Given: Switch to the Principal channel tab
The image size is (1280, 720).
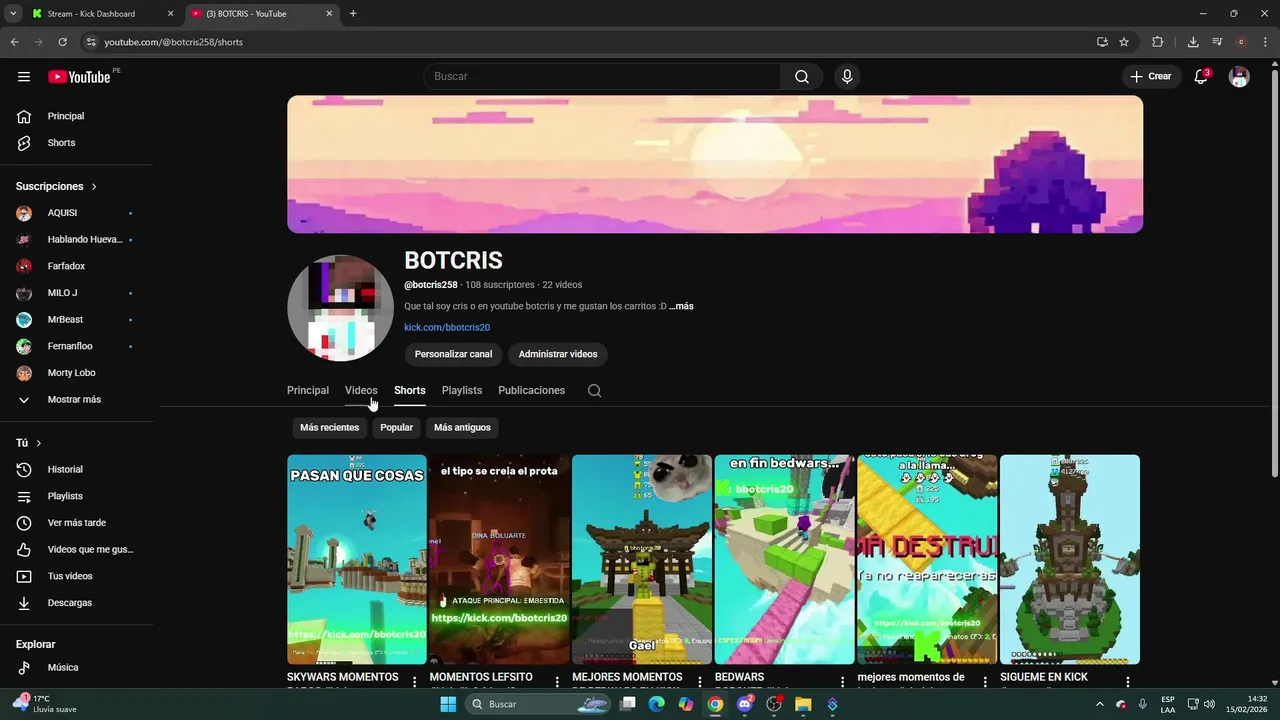Looking at the screenshot, I should tap(308, 391).
